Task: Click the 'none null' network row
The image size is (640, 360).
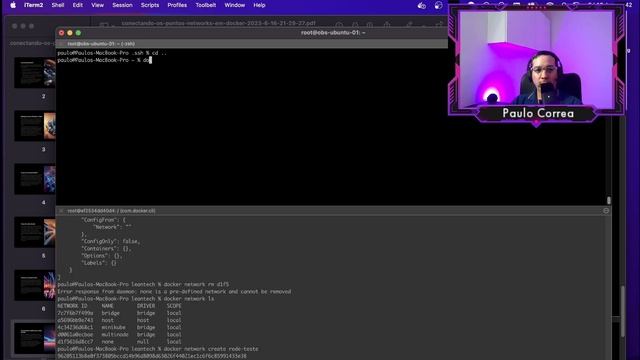Action: [x=120, y=342]
